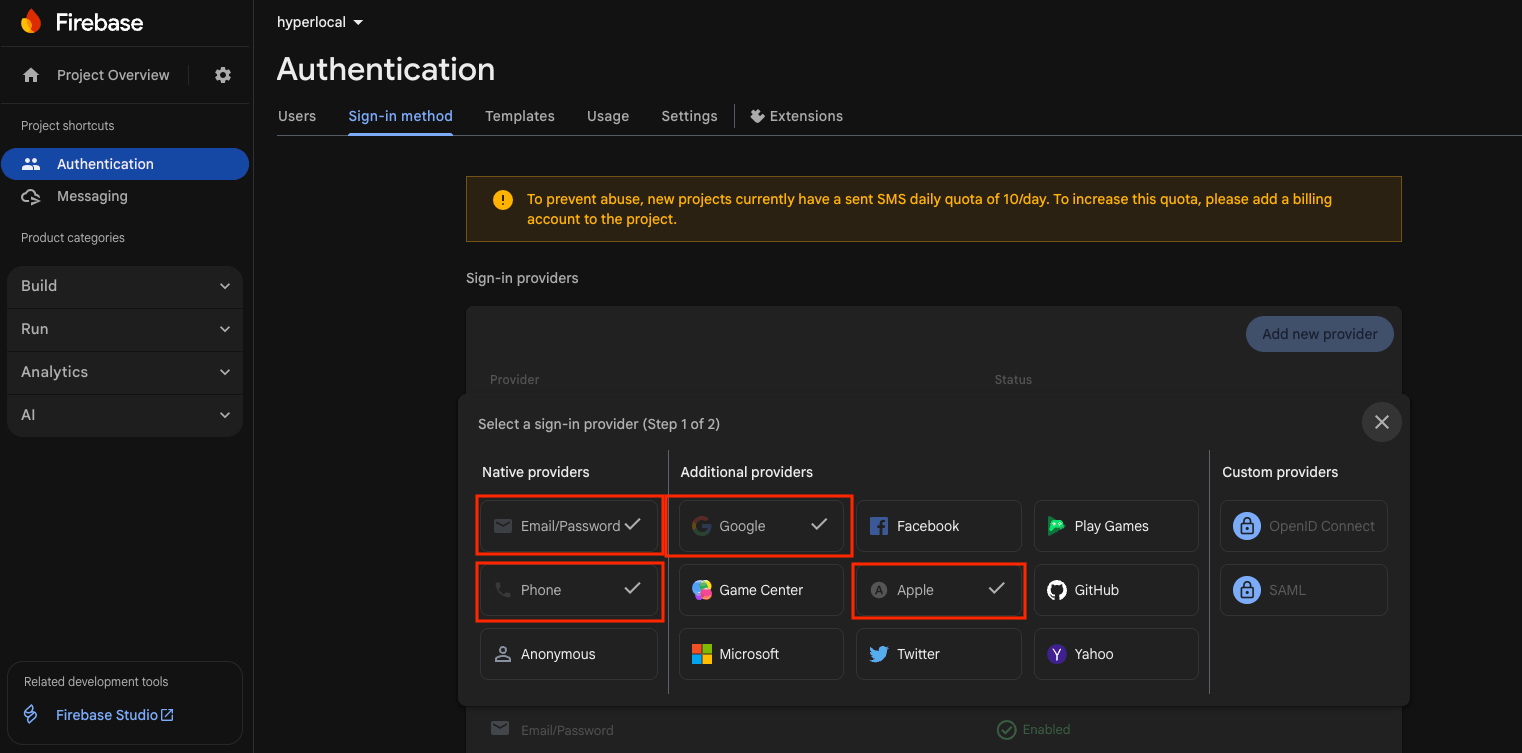Click the Provider column header
1522x753 pixels.
click(515, 380)
